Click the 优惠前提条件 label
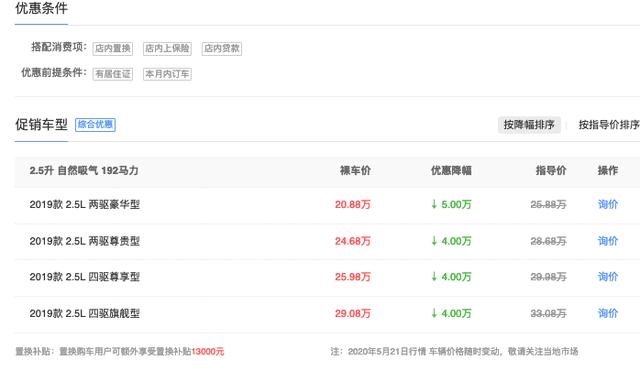The width and height of the screenshot is (640, 371). point(54,73)
